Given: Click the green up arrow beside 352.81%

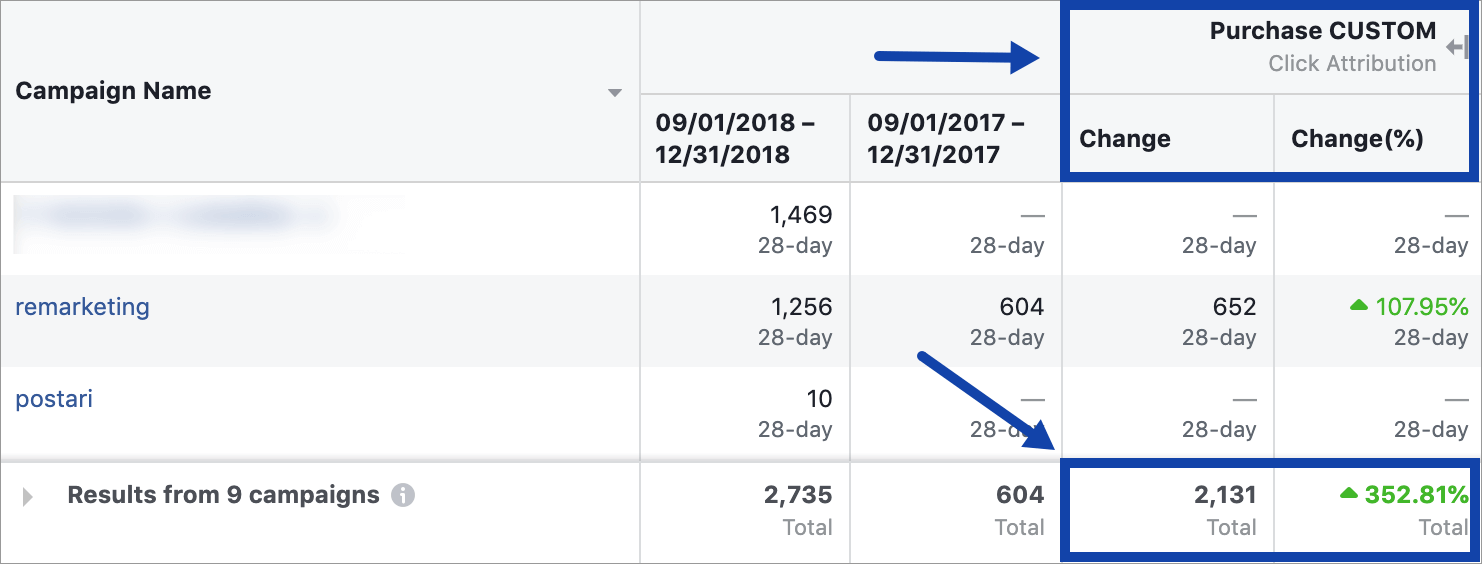Looking at the screenshot, I should coord(1348,493).
